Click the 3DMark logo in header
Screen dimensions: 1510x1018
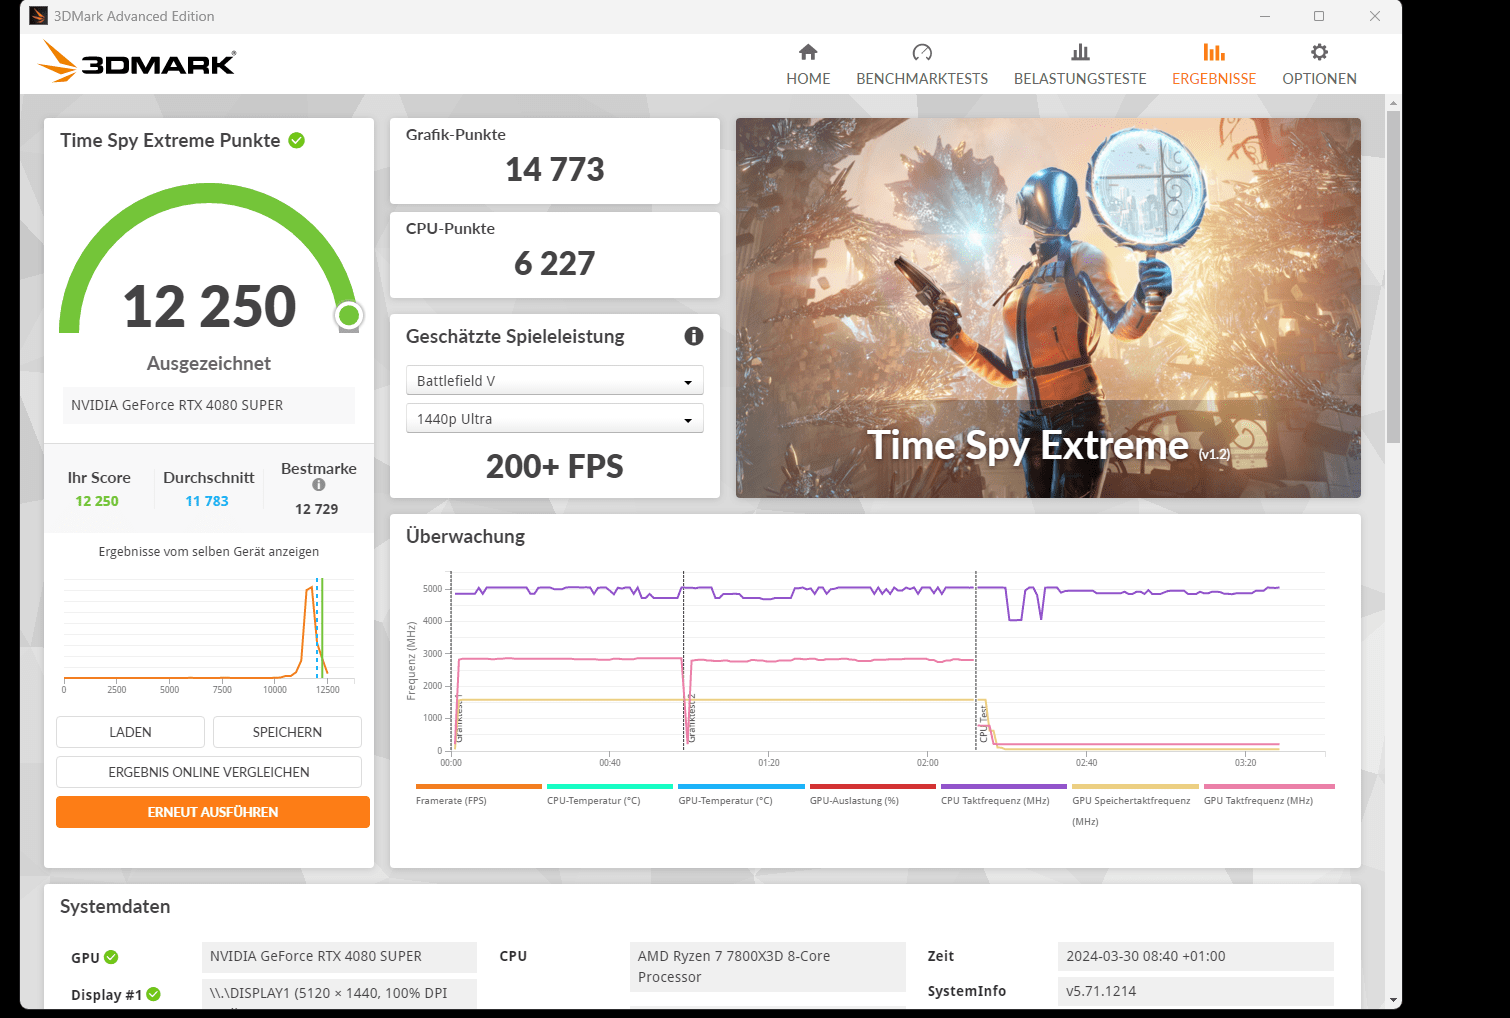pos(137,62)
